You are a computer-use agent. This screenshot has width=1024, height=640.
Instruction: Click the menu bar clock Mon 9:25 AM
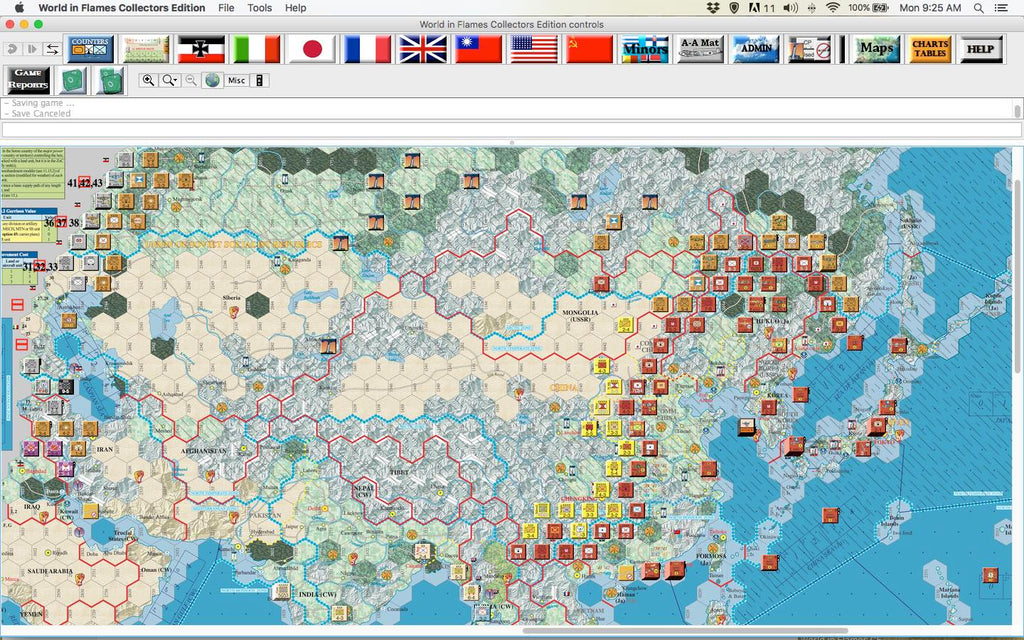930,8
